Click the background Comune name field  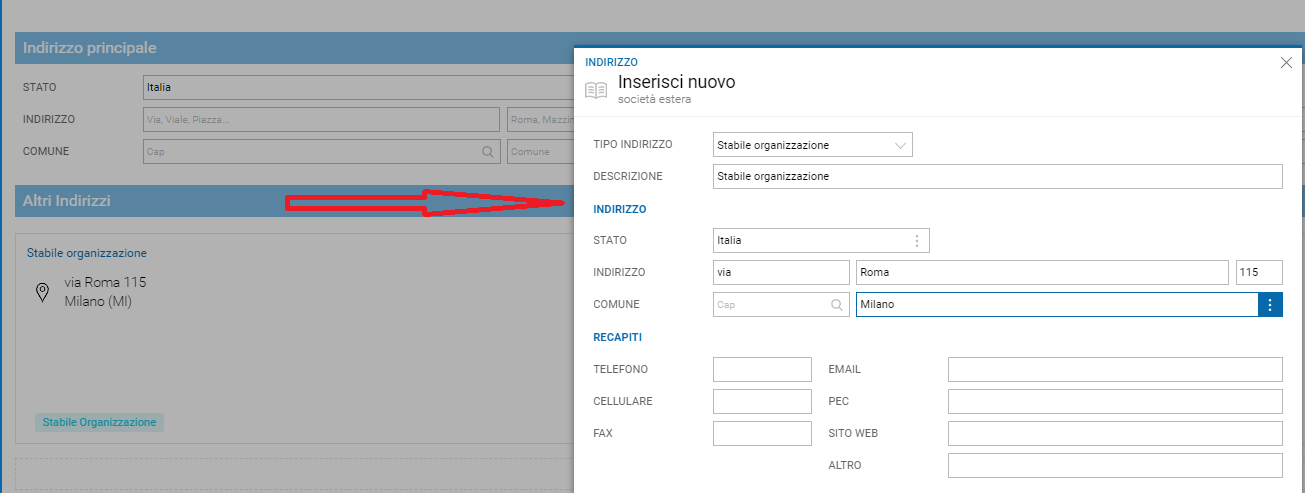point(541,152)
